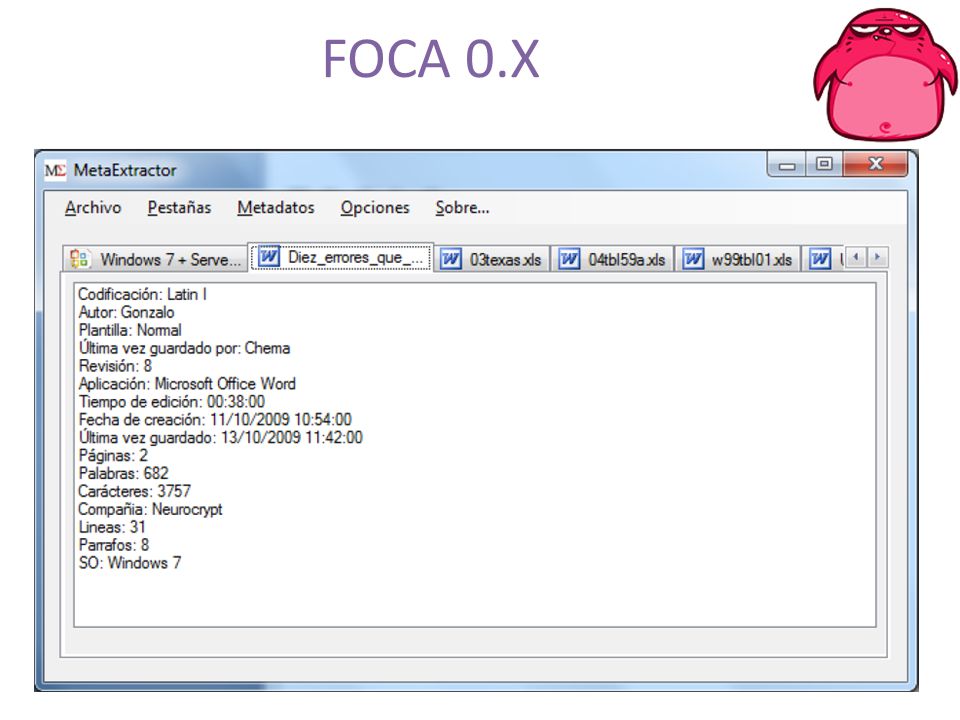Click the 'Parrafos: 8' line

pos(114,545)
